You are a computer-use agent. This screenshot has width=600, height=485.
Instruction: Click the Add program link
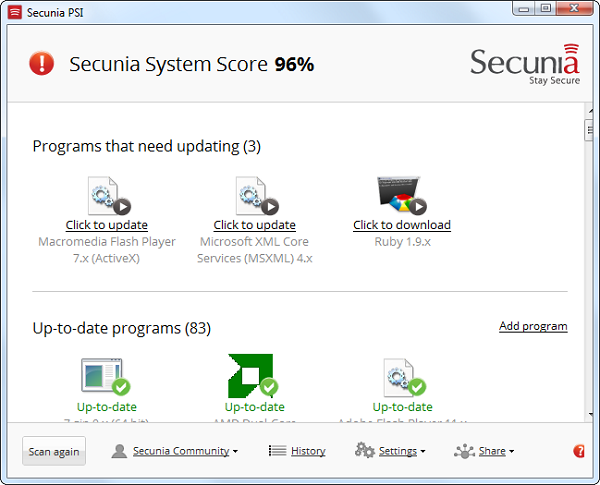pos(533,326)
